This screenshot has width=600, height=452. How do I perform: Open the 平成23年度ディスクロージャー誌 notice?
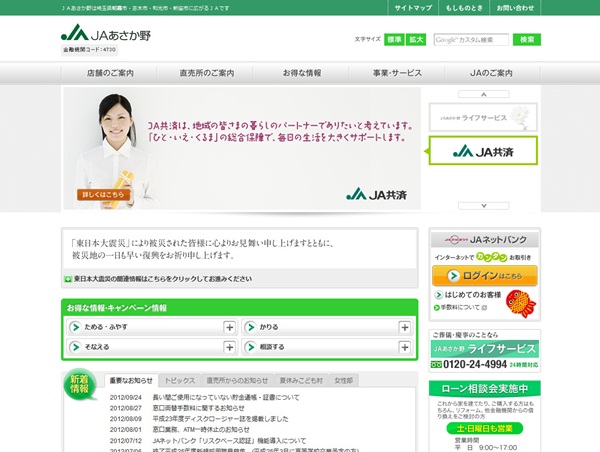(220, 419)
